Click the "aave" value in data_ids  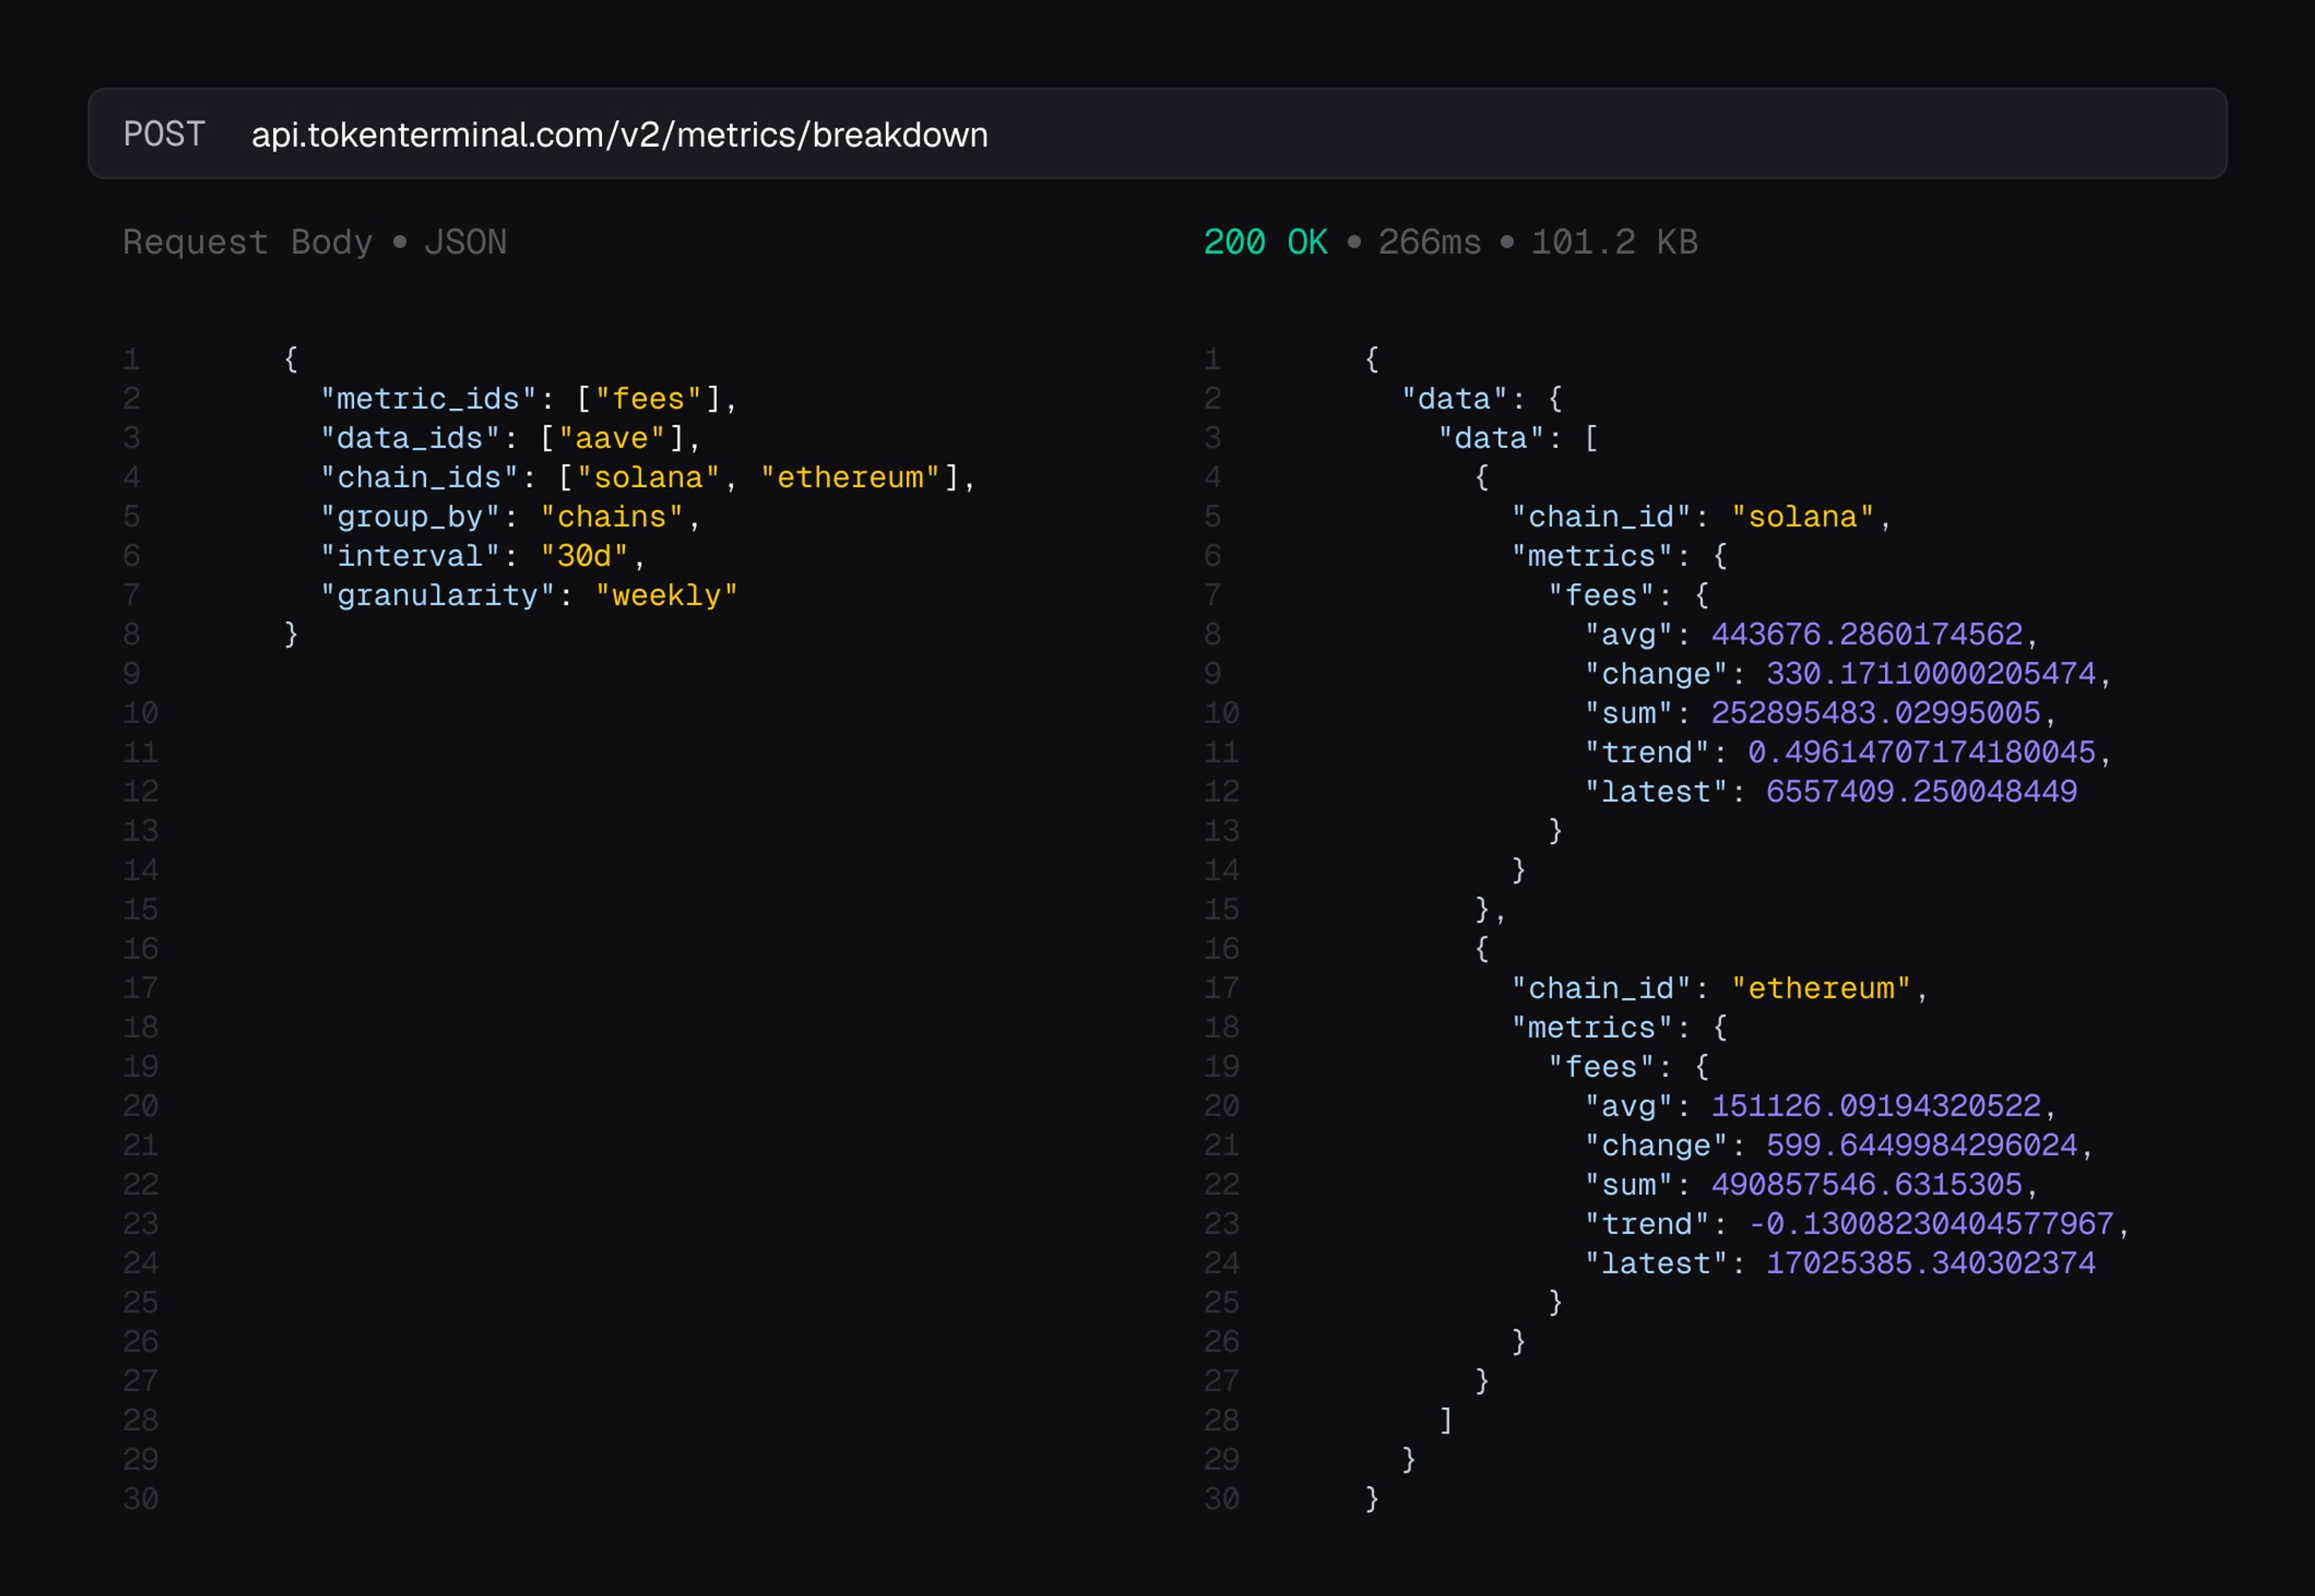612,438
